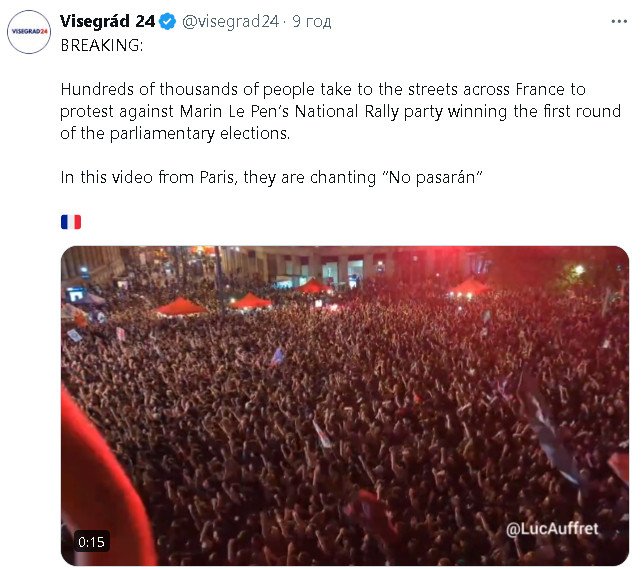Click the rightmost red tent in video
Screen dimensions: 643x569
pos(469,286)
